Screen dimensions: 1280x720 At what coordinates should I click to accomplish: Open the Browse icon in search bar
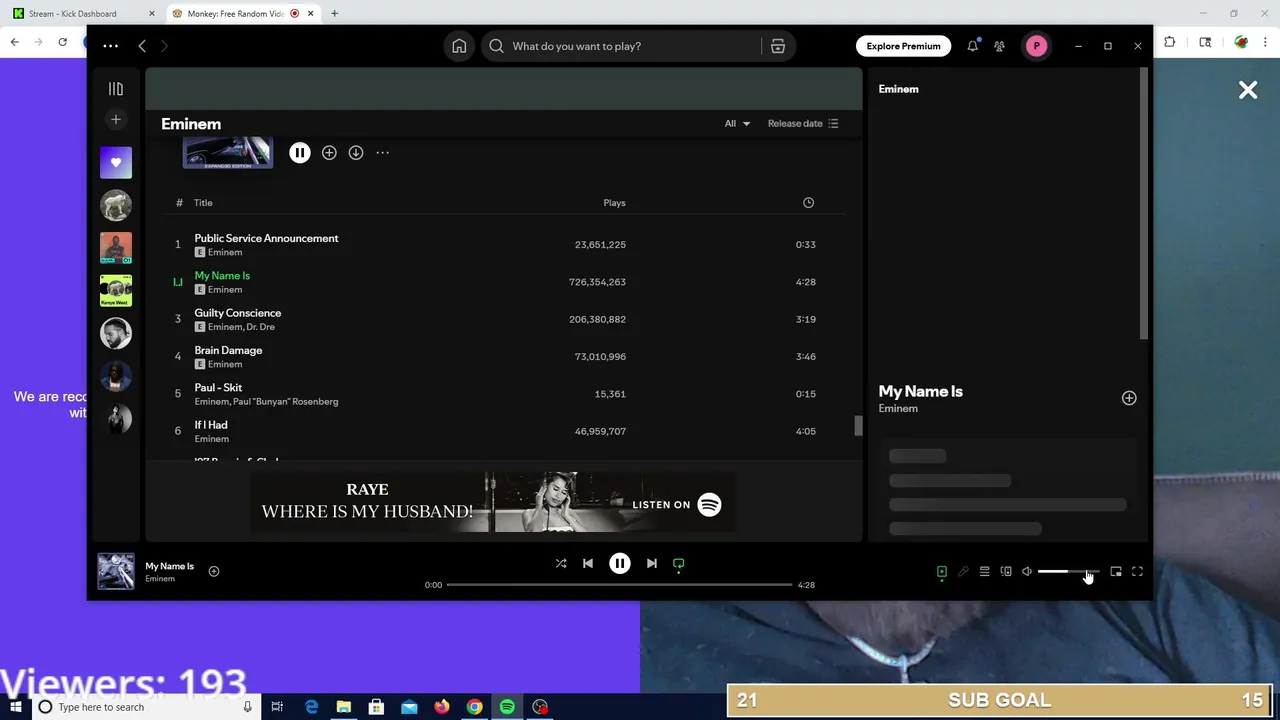tap(778, 46)
